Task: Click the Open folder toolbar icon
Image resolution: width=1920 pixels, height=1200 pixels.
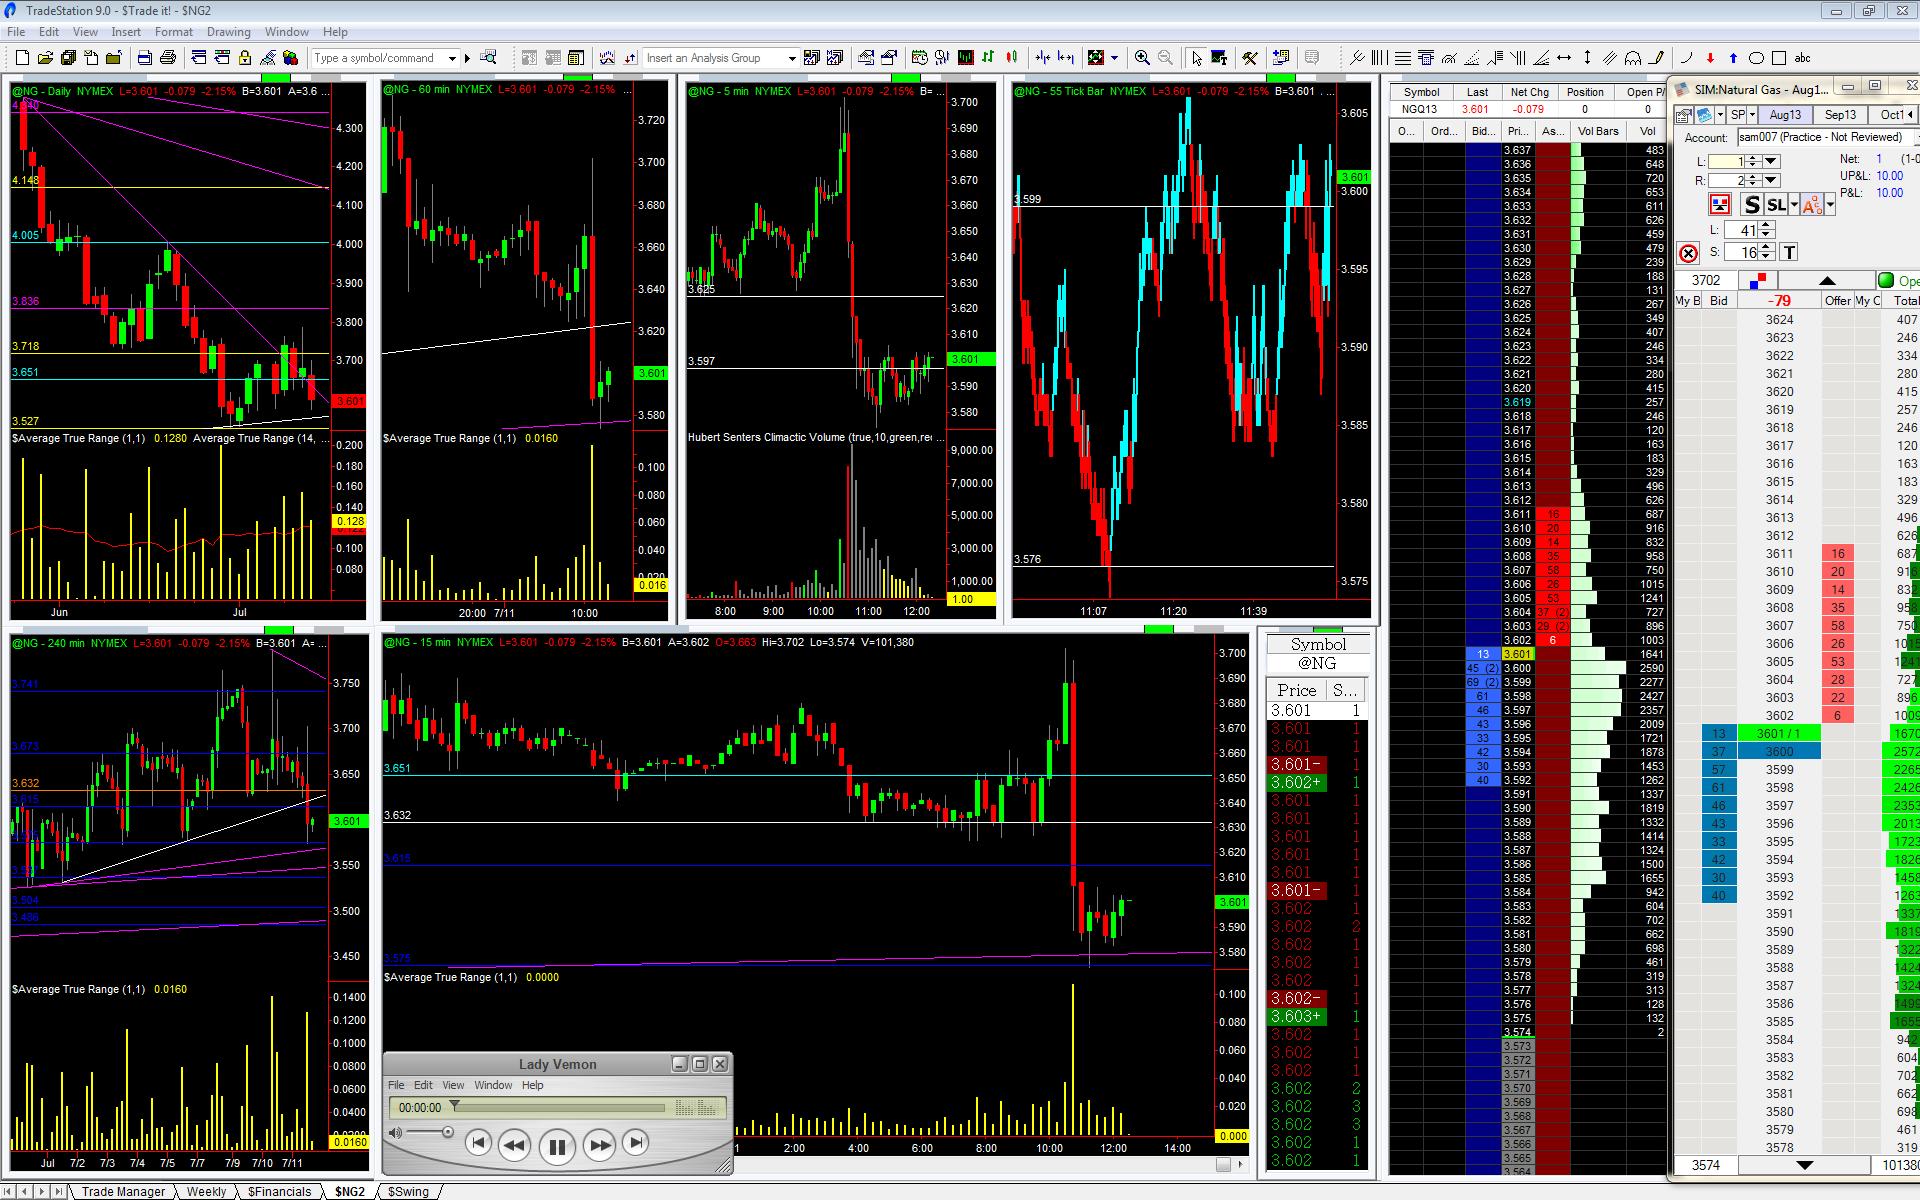Action: click(x=45, y=58)
